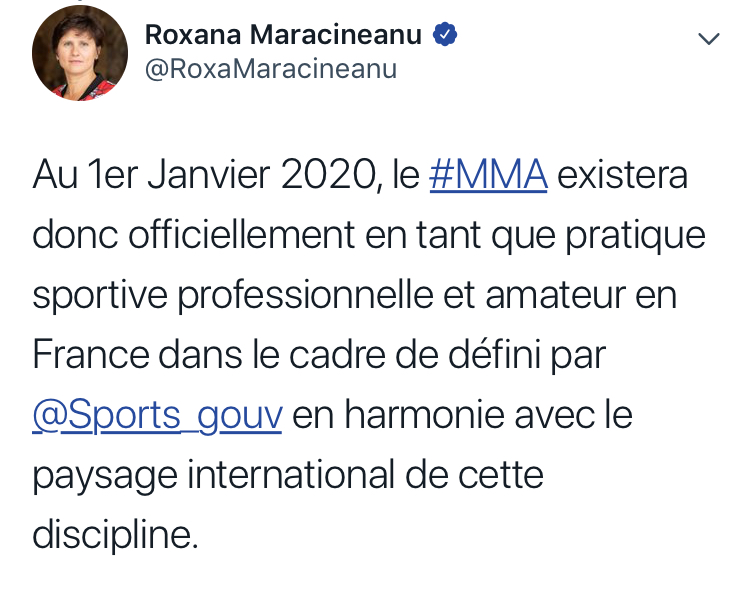Click the text 'en harmonie avec le'

pyautogui.click(x=463, y=414)
